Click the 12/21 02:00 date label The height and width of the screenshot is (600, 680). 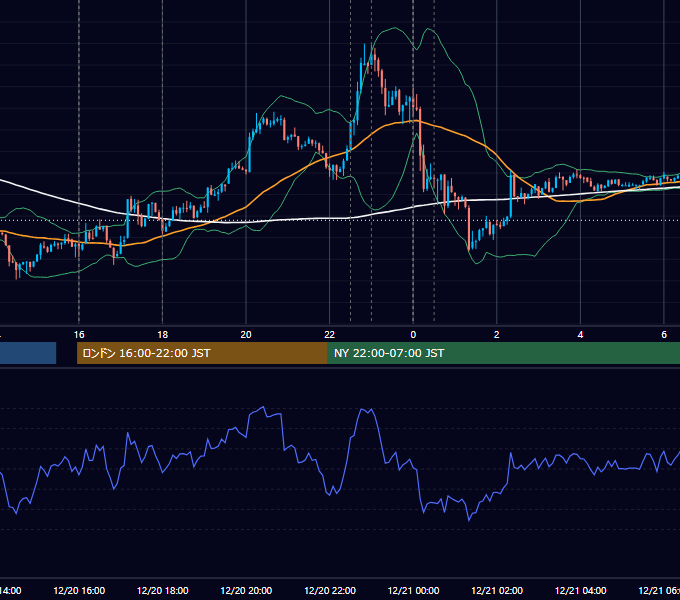point(497,590)
